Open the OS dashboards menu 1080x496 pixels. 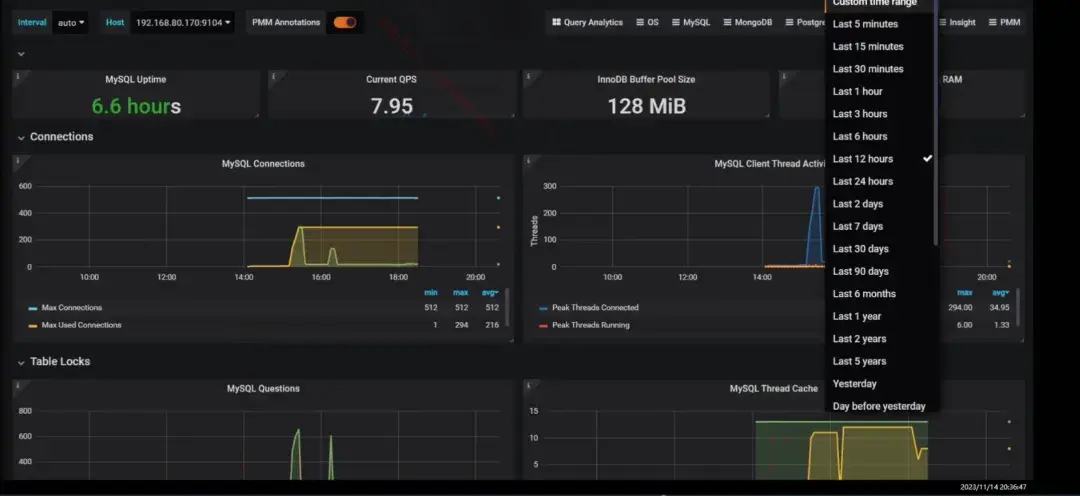pyautogui.click(x=647, y=22)
